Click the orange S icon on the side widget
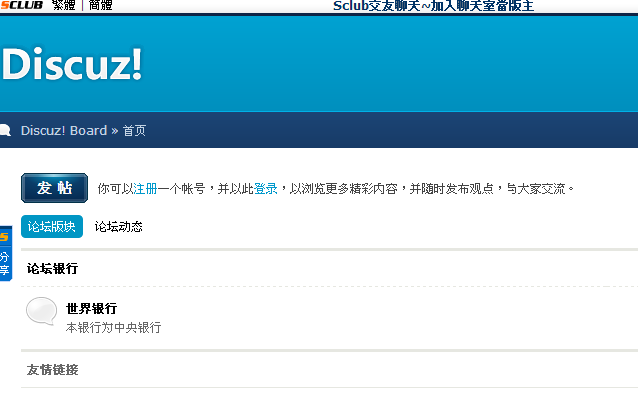 (x=4, y=237)
